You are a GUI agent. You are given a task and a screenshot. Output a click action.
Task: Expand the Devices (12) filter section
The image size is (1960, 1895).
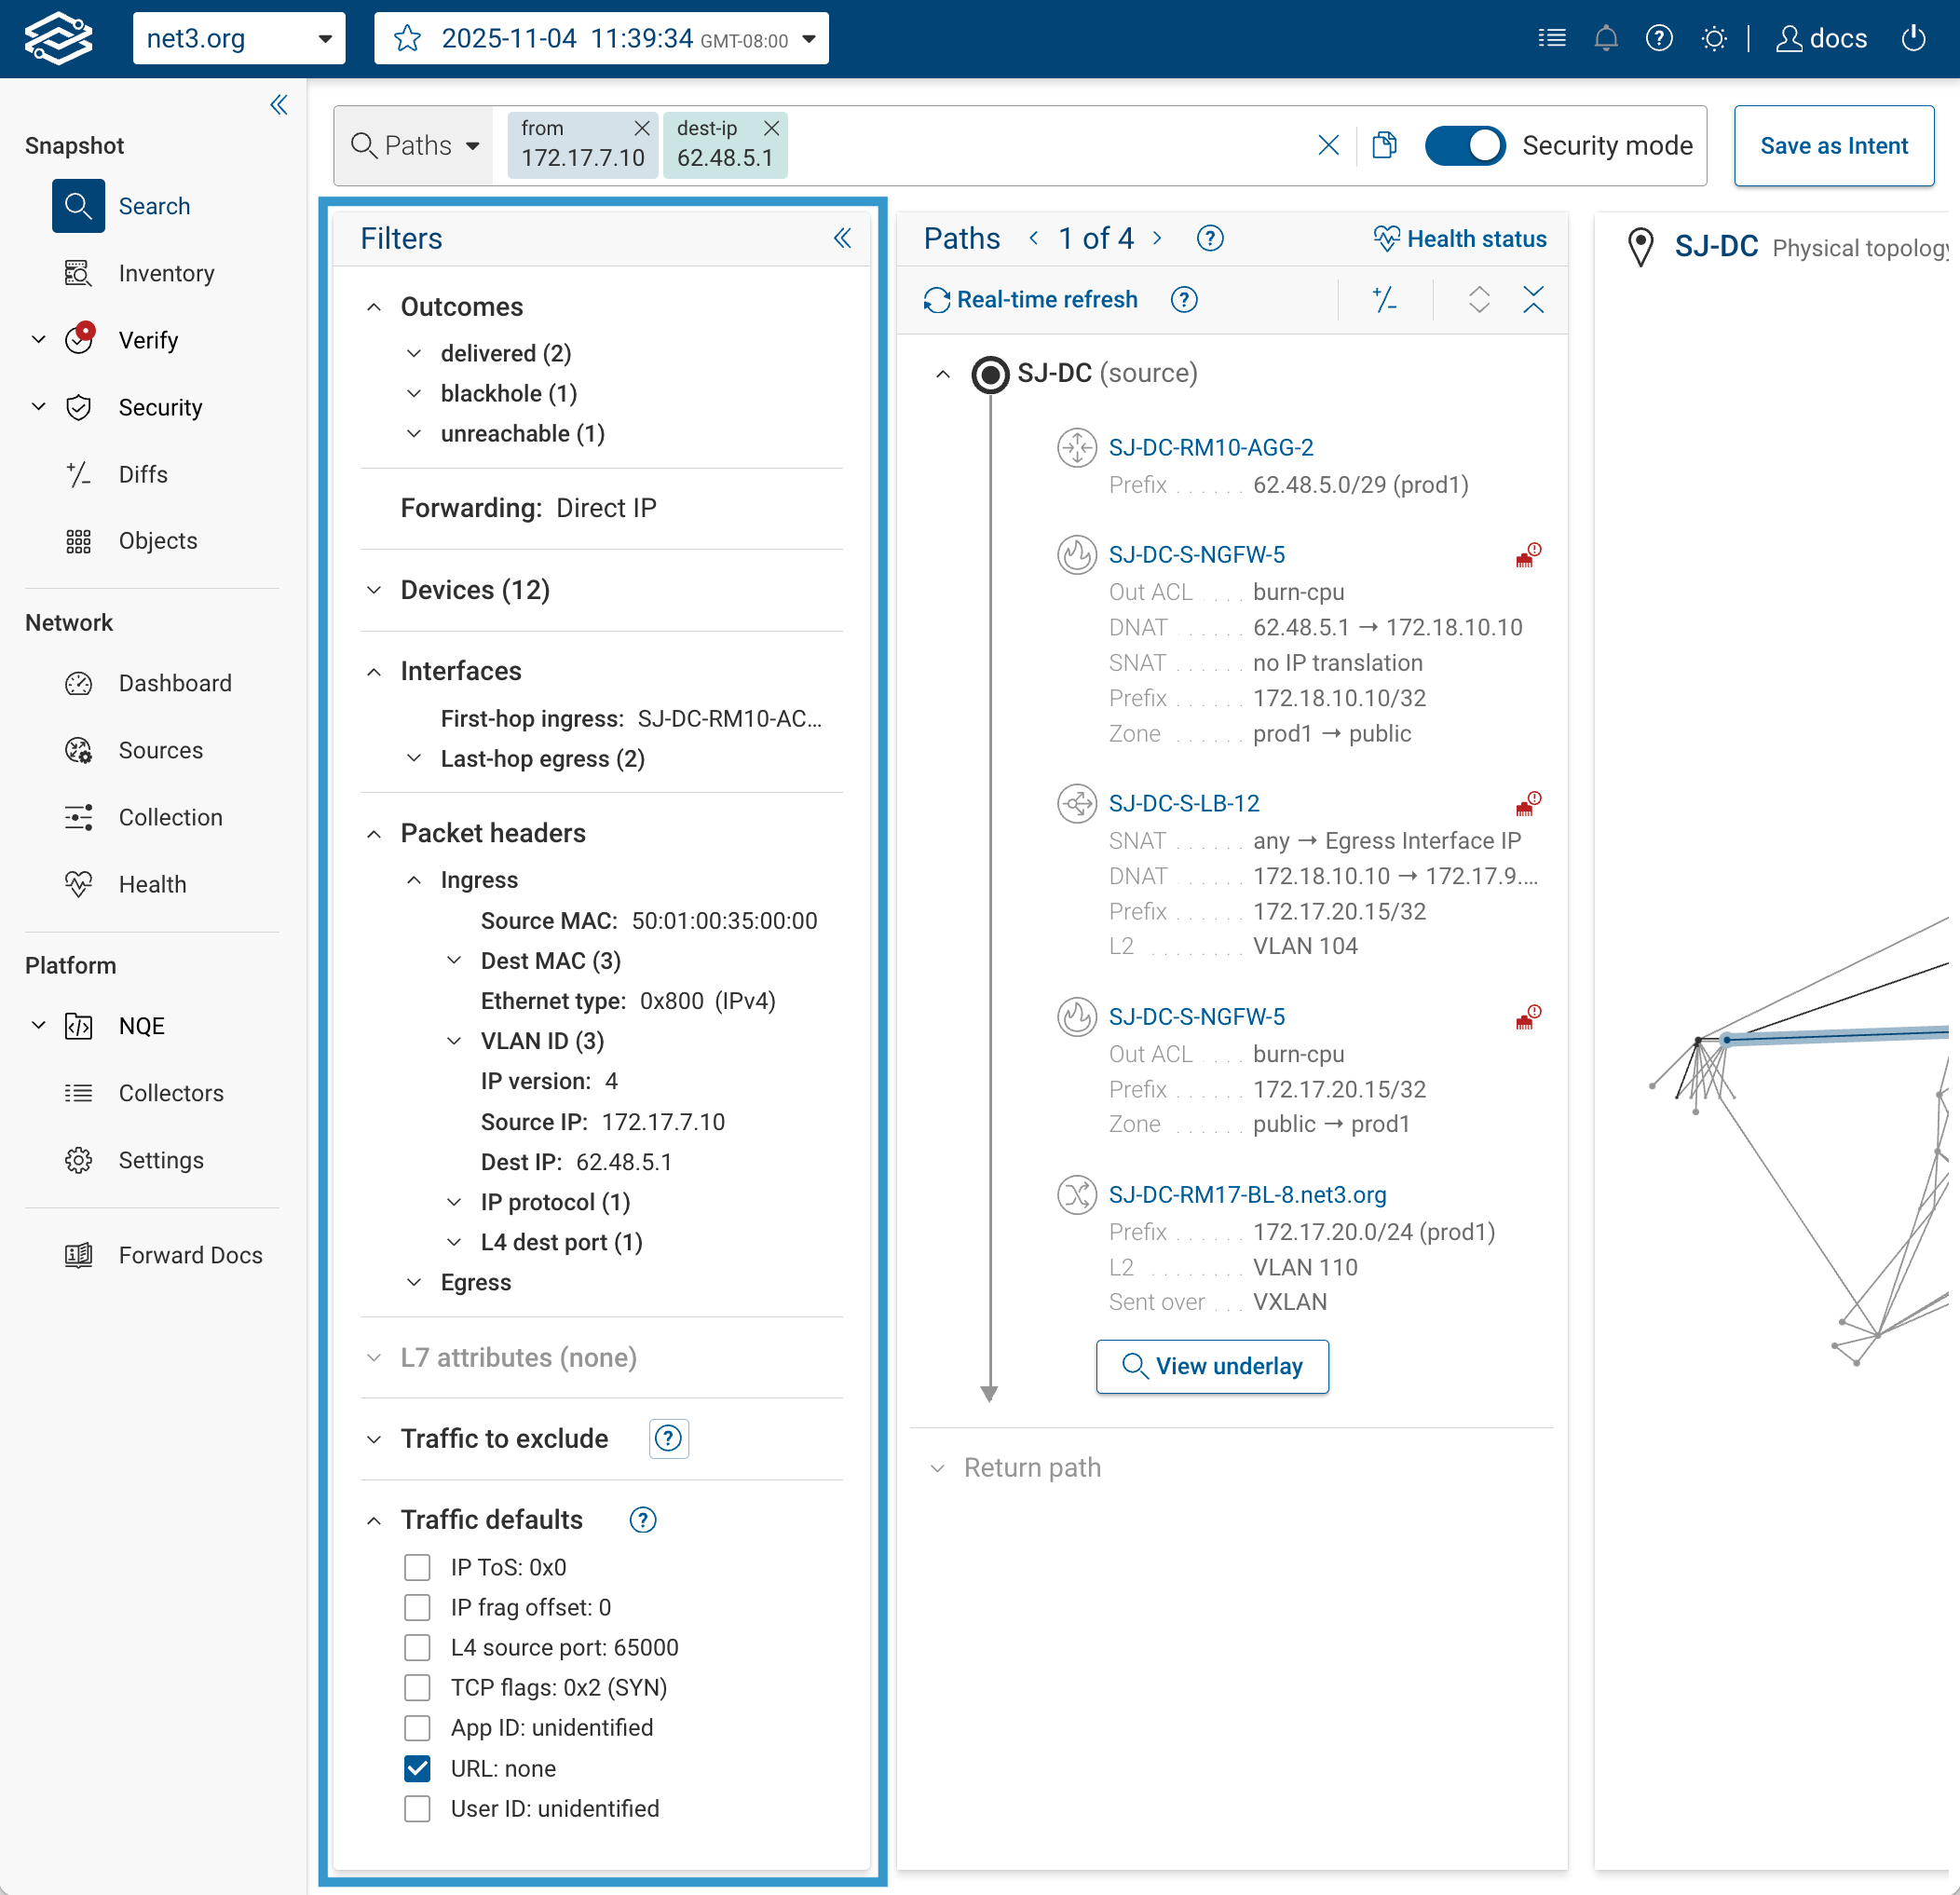tap(475, 590)
